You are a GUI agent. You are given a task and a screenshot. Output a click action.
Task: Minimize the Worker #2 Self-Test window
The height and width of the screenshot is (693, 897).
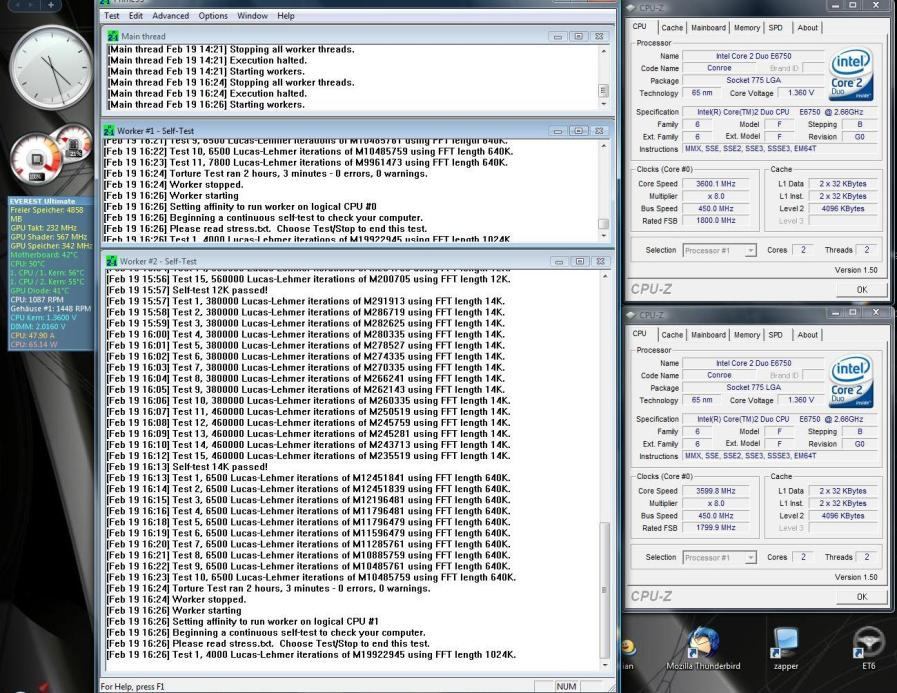point(559,262)
